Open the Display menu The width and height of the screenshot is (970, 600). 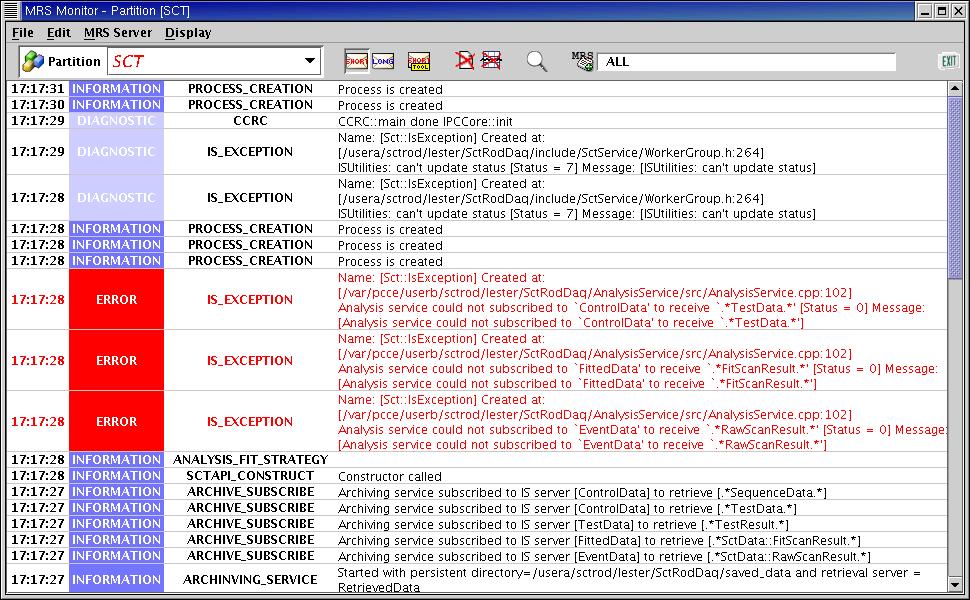click(x=188, y=33)
